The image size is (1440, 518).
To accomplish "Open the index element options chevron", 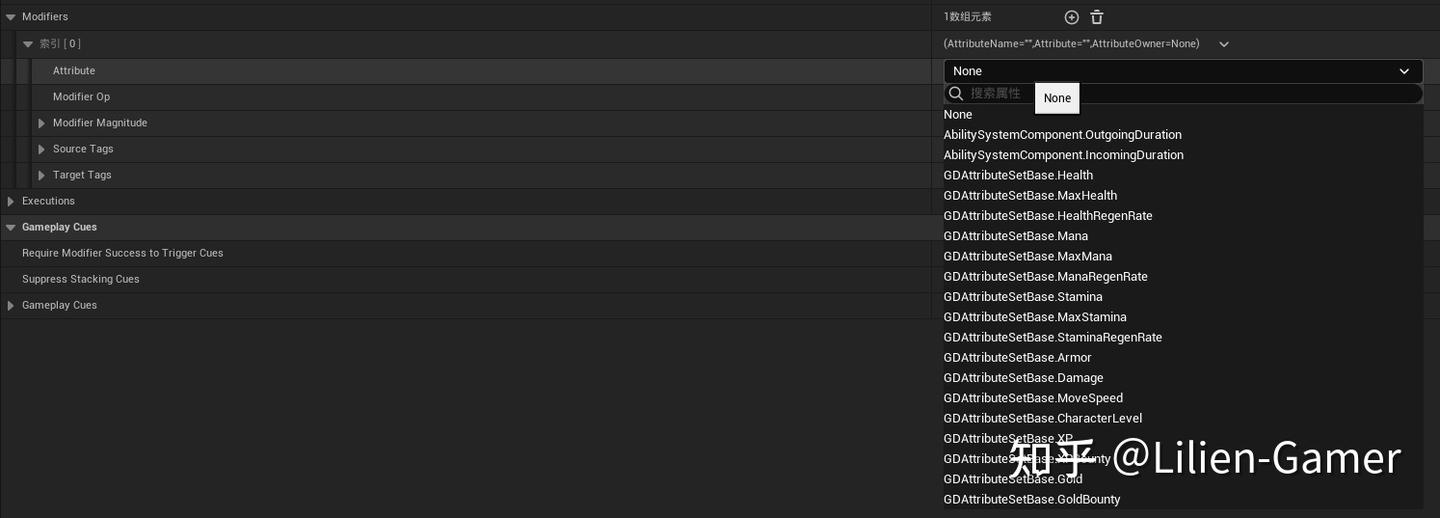I will point(1224,44).
